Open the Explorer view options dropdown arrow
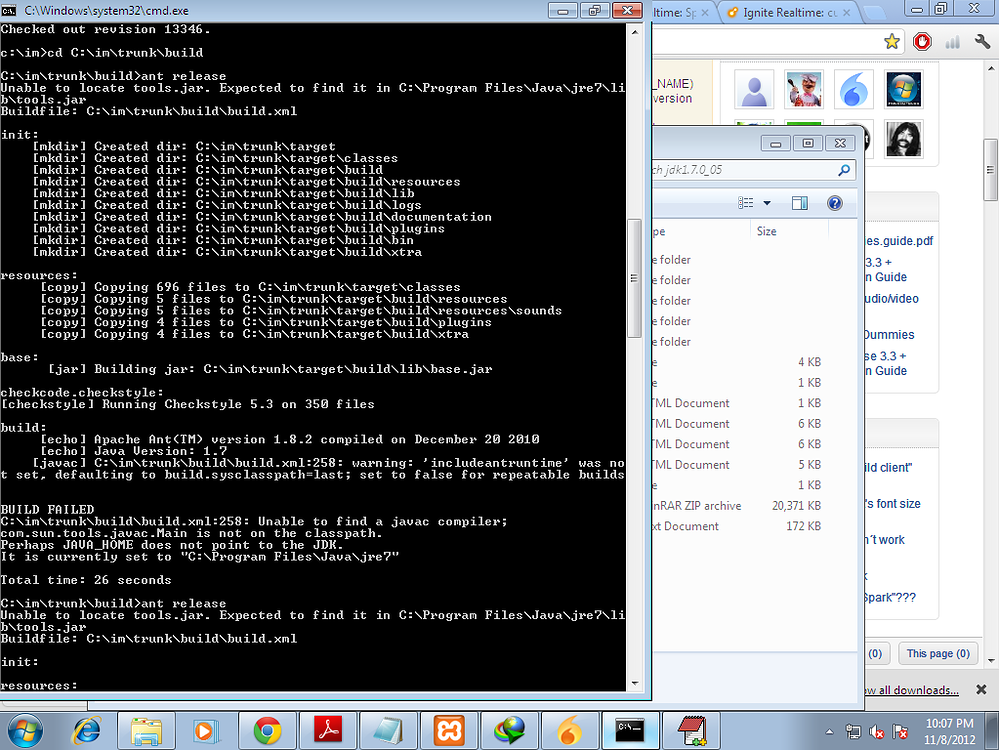This screenshot has height=750, width=999. click(767, 203)
